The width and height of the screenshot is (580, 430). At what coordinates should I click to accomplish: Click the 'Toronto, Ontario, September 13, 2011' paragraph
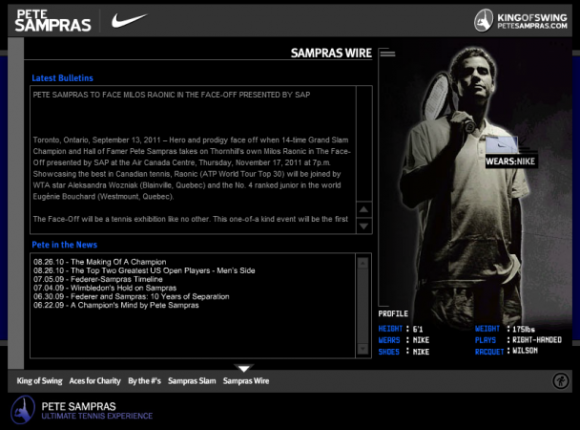tap(192, 168)
